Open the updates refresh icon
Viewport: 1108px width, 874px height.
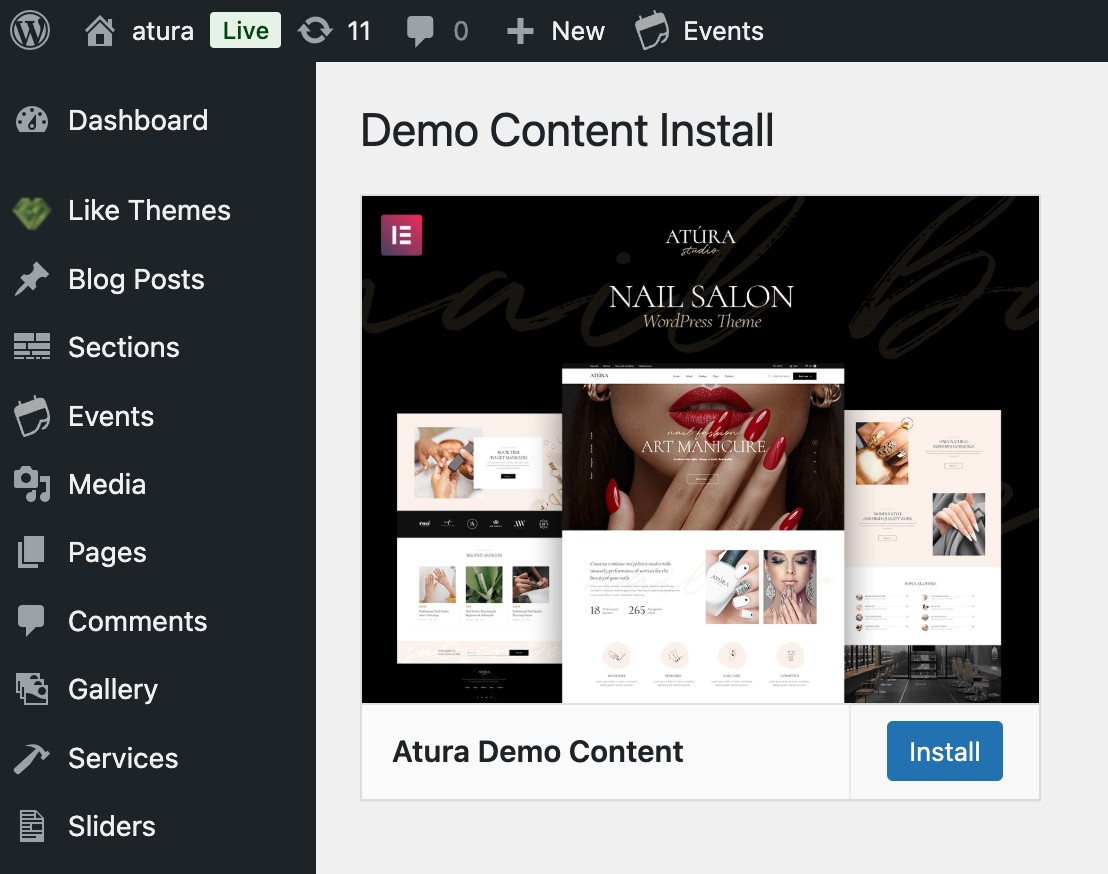315,31
